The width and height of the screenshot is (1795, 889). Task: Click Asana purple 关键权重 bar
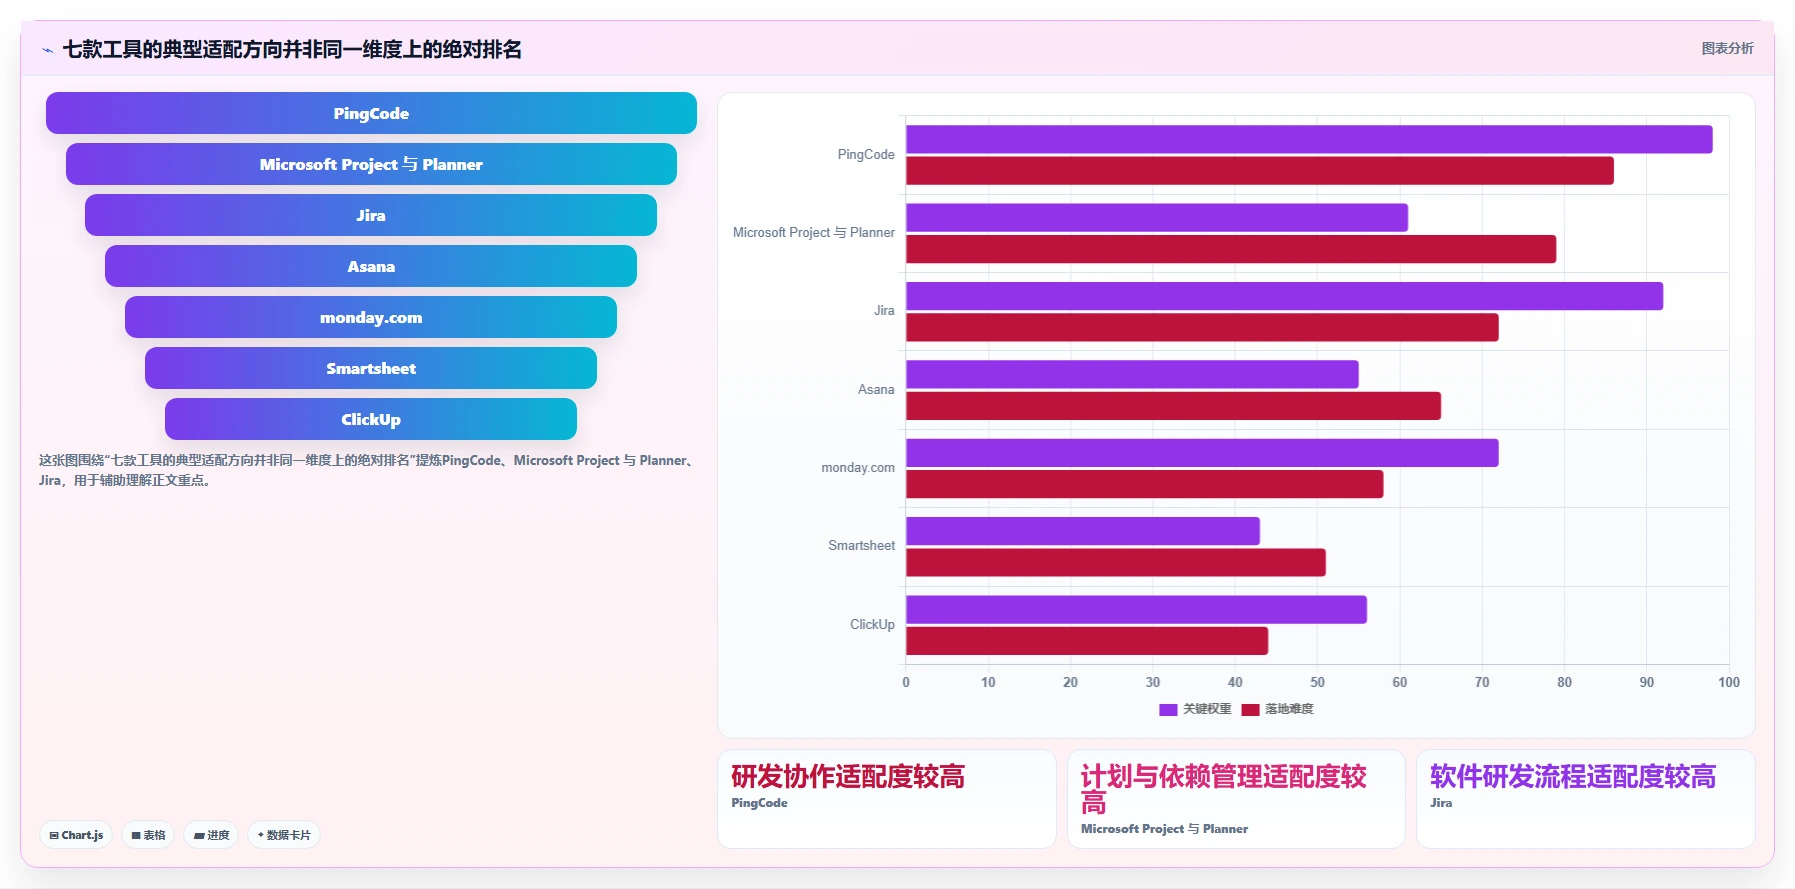point(1132,374)
